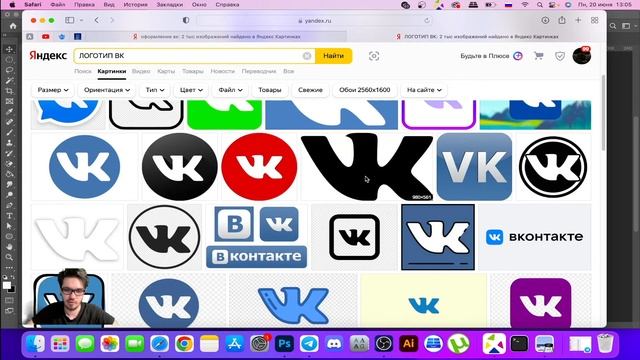Open Finder from the Dock
This screenshot has width=640, height=360.
tap(36, 344)
